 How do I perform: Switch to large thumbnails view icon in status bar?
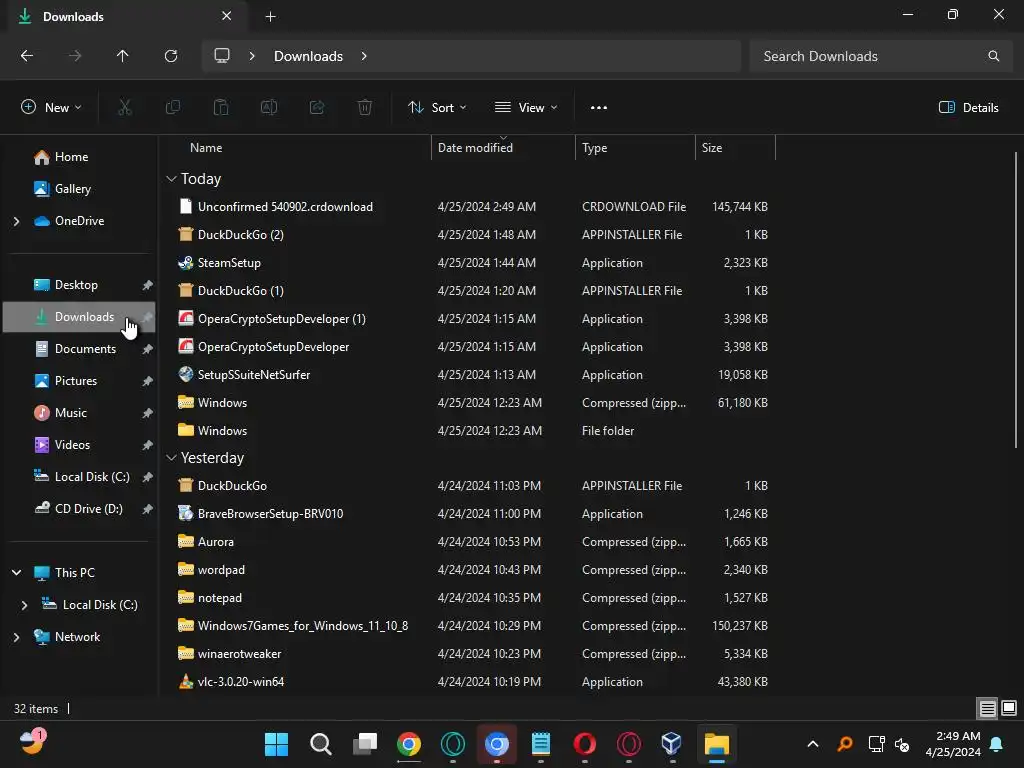point(1009,709)
